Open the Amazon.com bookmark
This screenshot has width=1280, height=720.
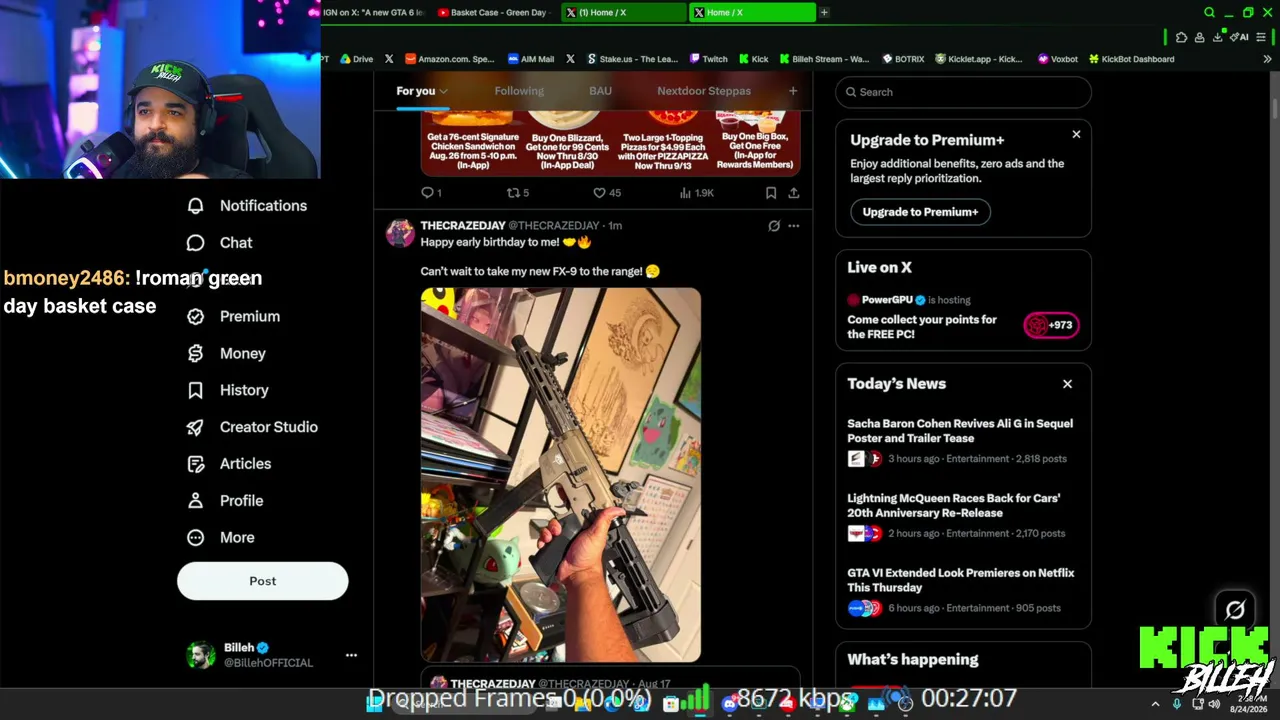(x=450, y=59)
